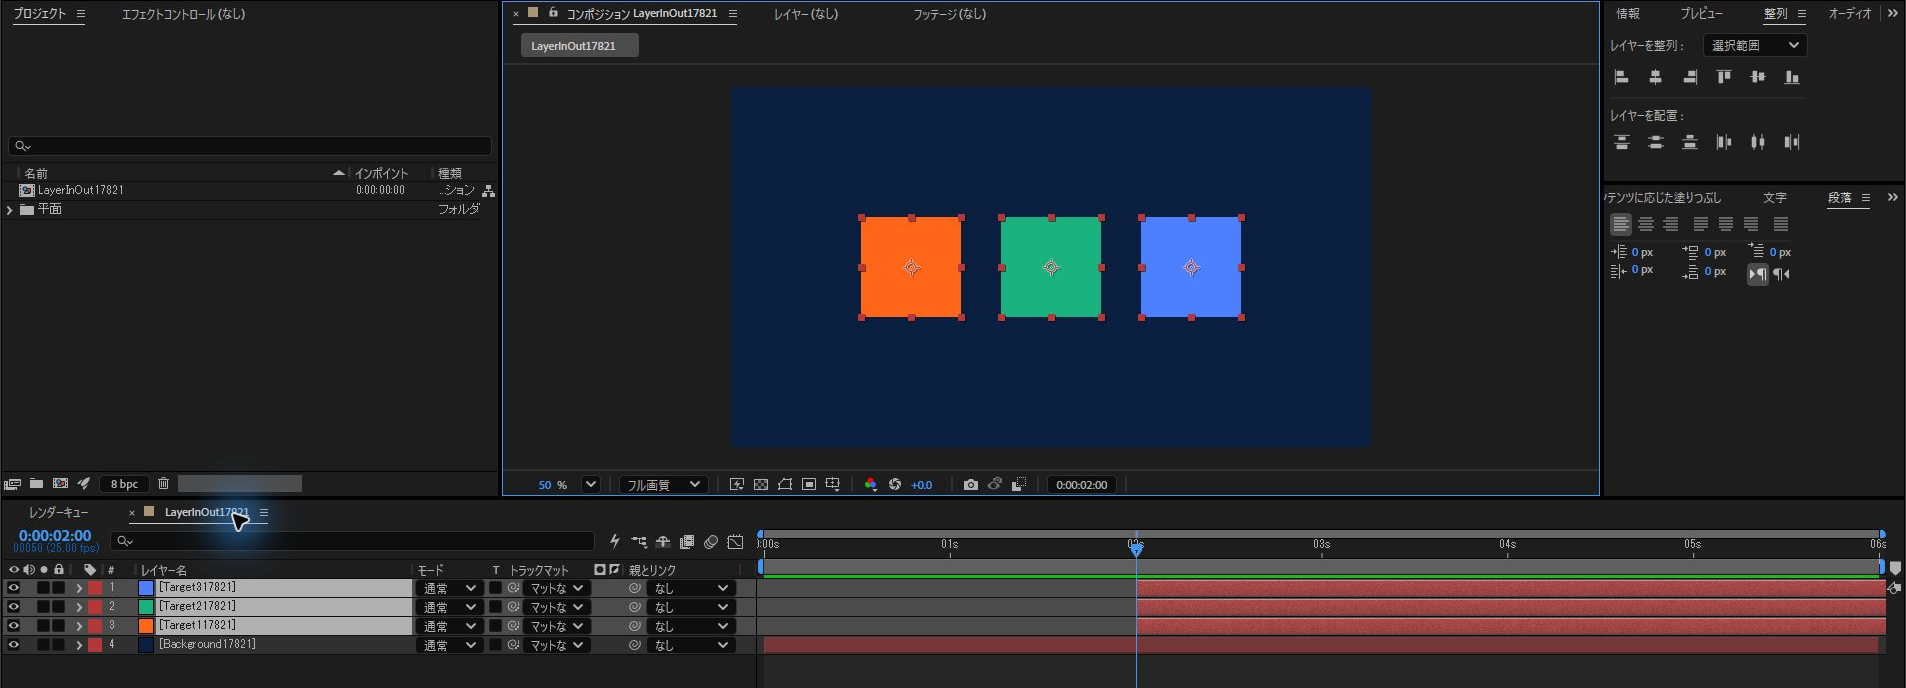Open the show channel RGB icon
1906x688 pixels.
(x=871, y=485)
